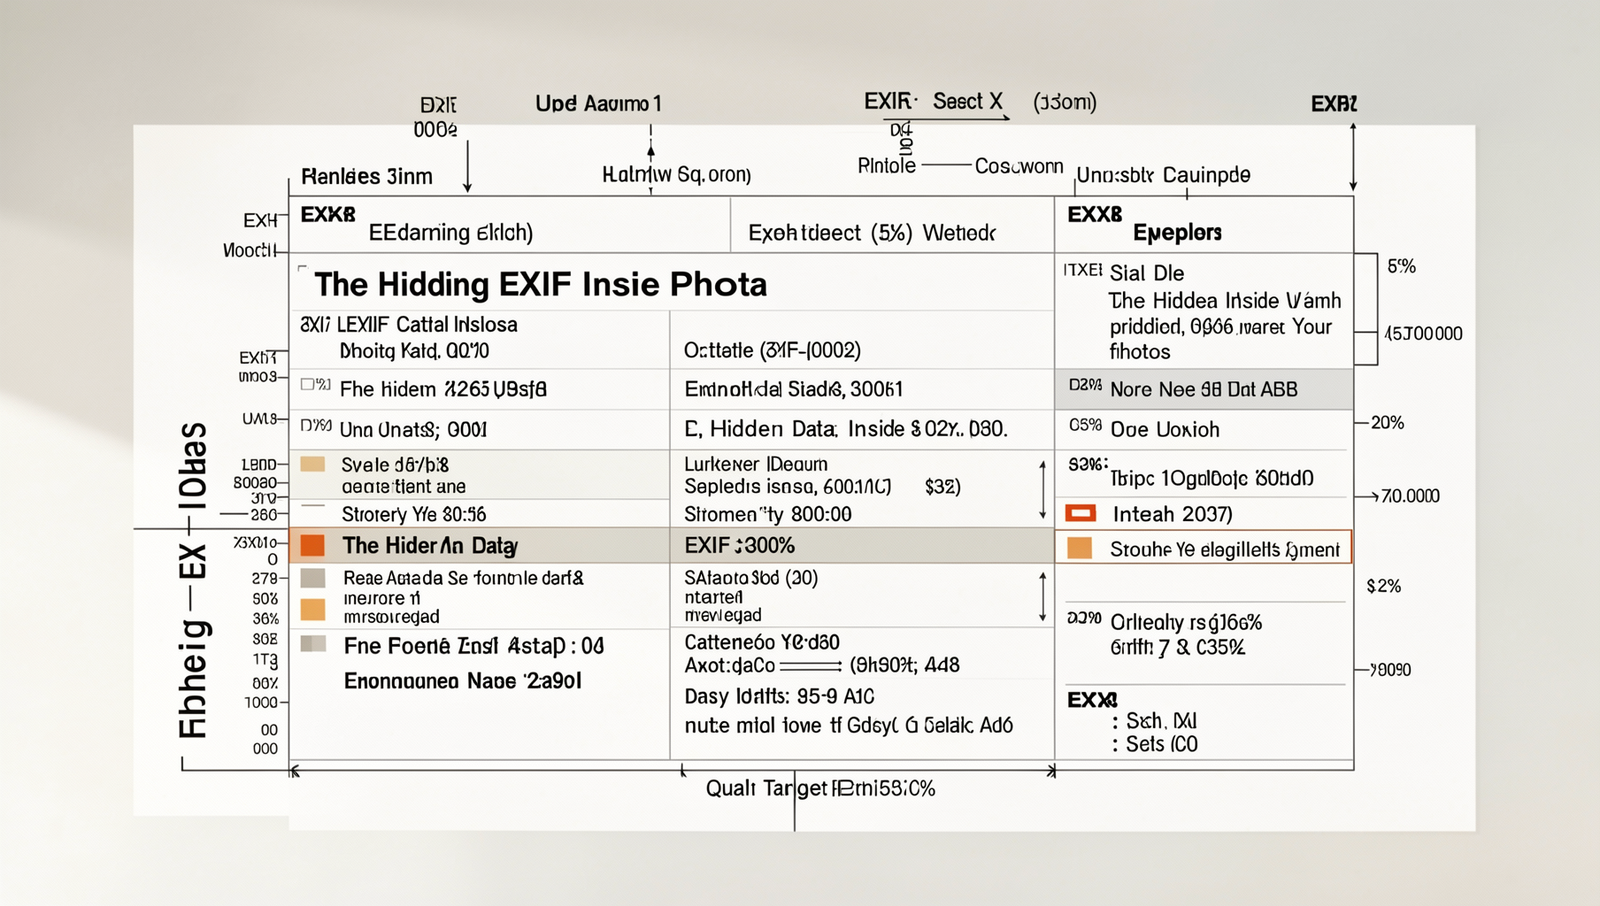Image resolution: width=1600 pixels, height=906 pixels.
Task: Select the ": Sch. IXI" item
Action: 1154,721
